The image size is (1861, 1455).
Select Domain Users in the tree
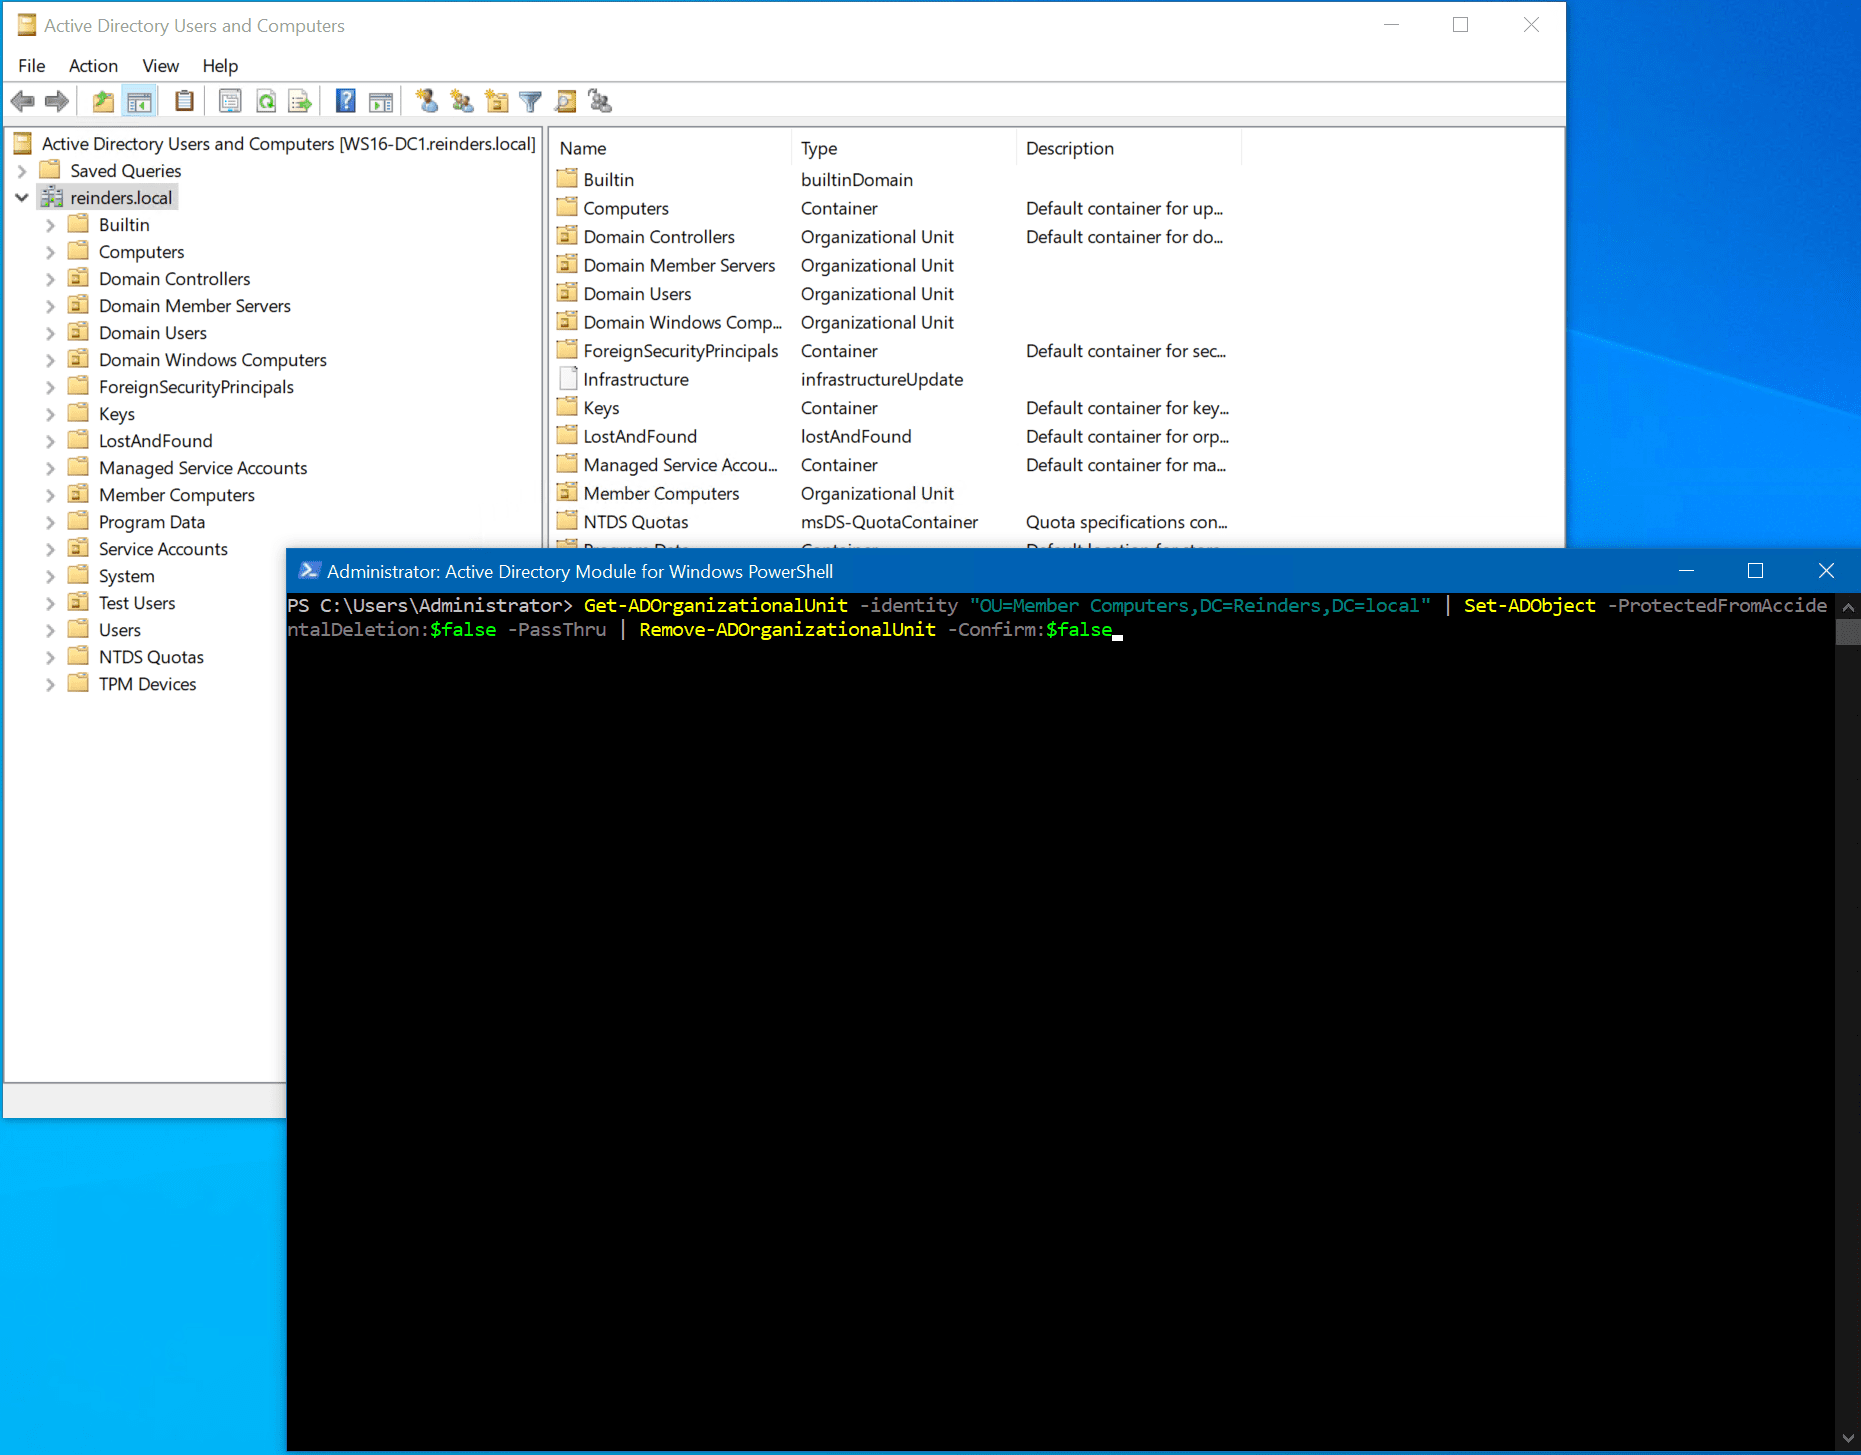(152, 333)
